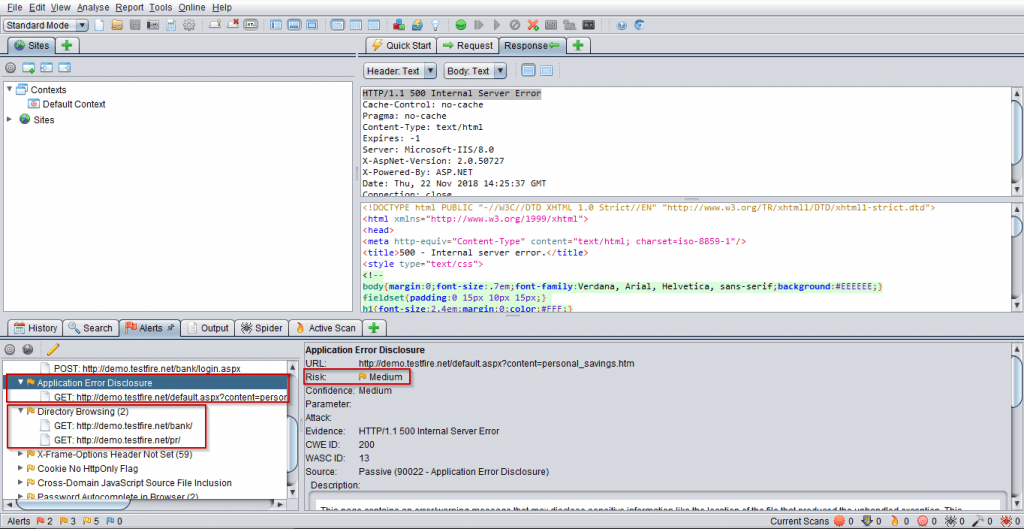This screenshot has width=1024, height=529.
Task: Click the red high-priority alerts flag in status bar
Action: coord(39,521)
